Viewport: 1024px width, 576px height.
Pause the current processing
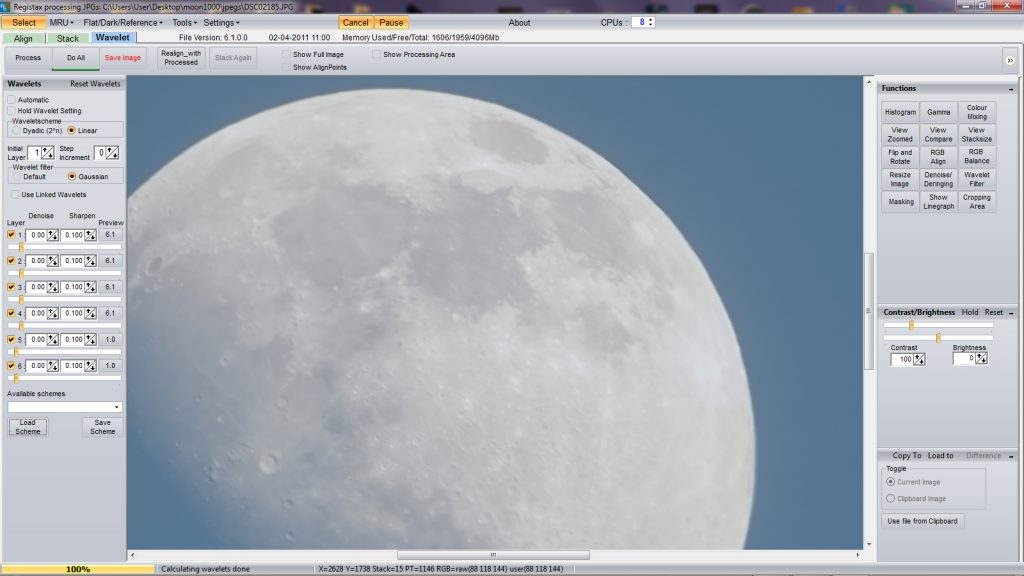(391, 23)
